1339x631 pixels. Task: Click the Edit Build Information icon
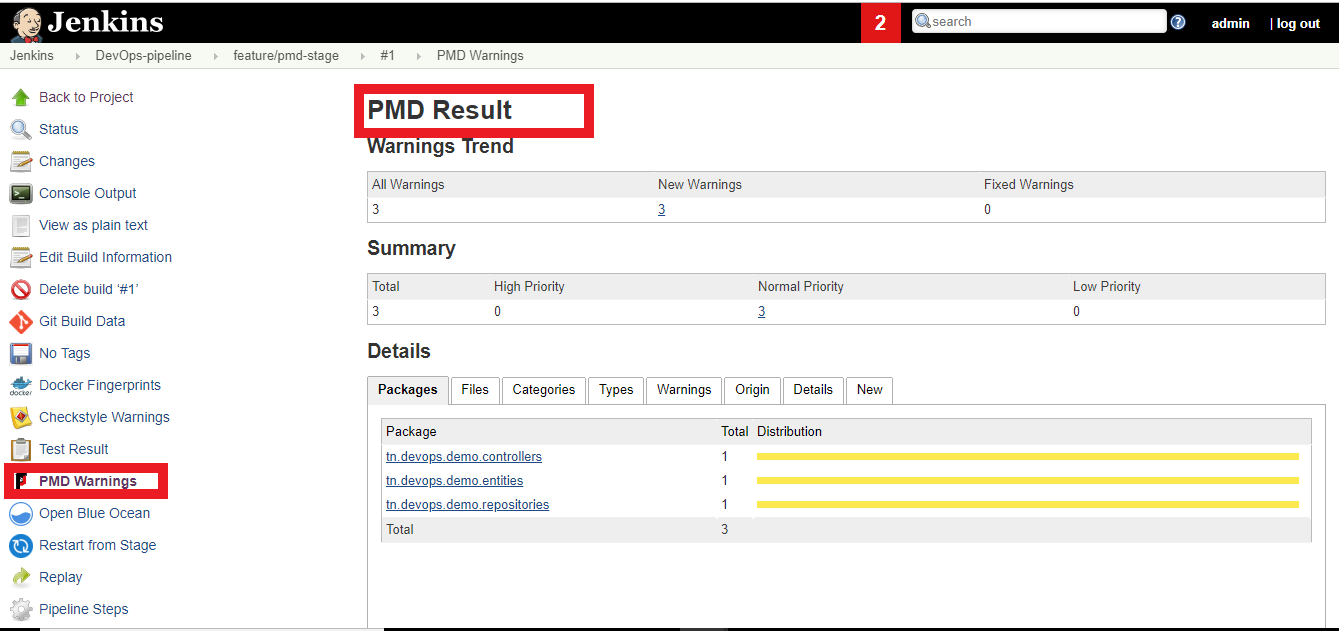21,257
